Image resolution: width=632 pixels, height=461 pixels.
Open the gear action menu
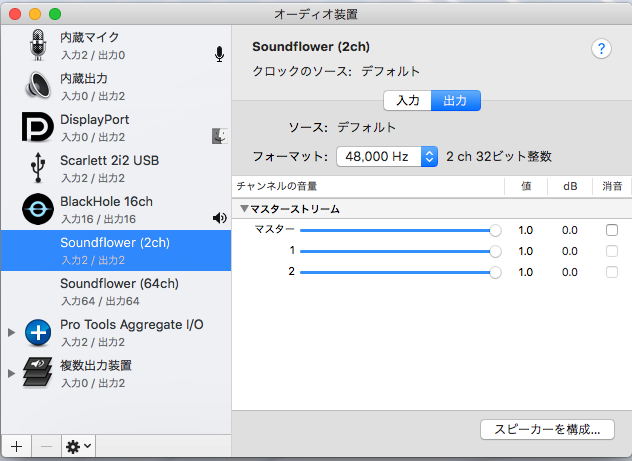tap(78, 446)
